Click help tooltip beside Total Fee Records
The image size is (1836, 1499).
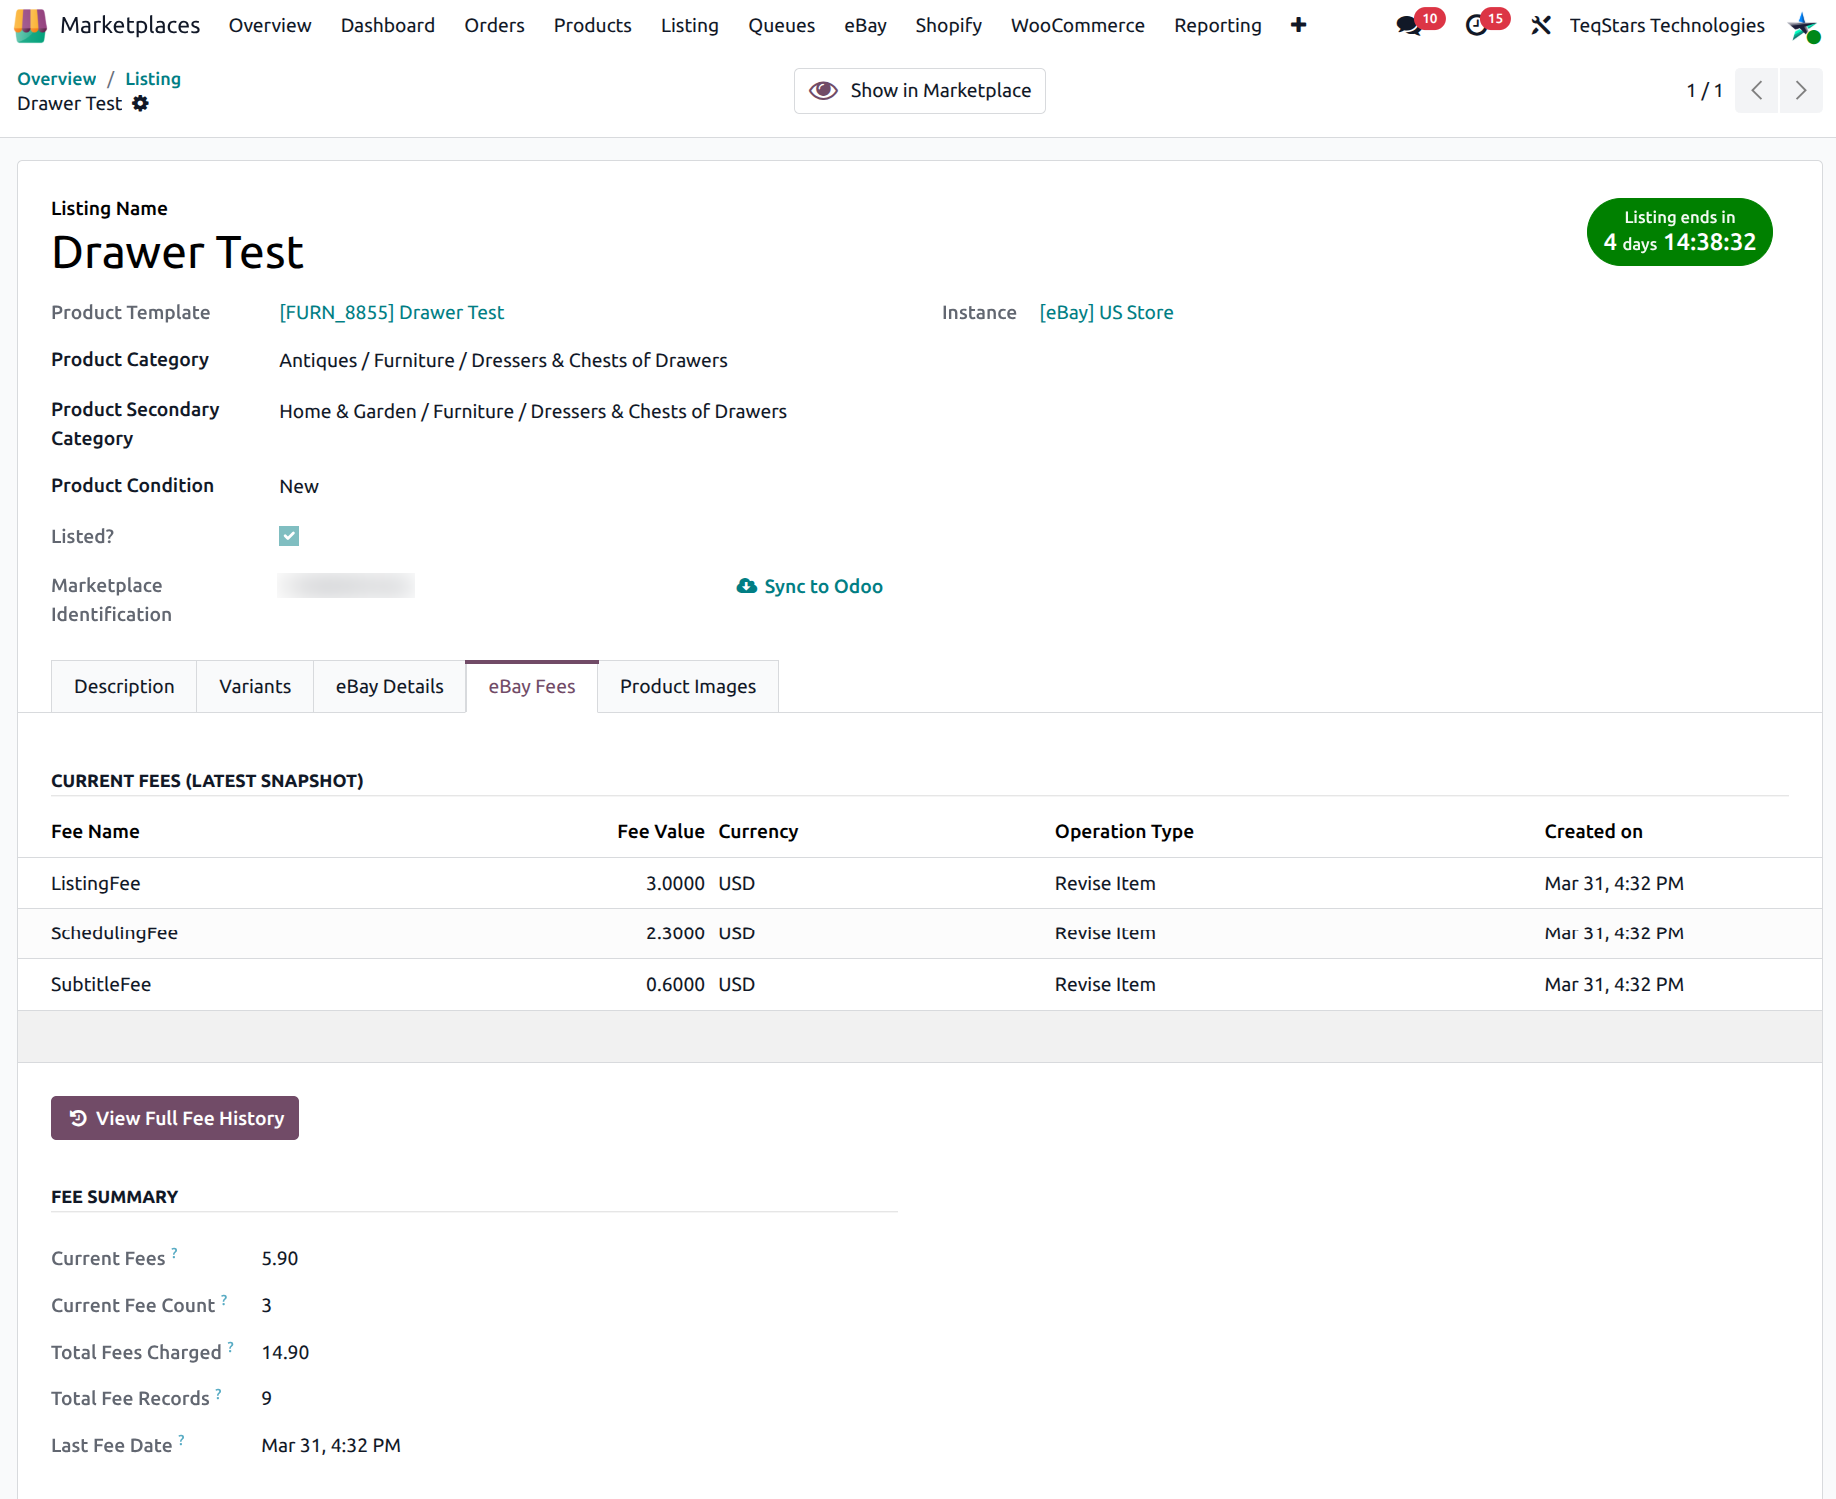pos(218,1392)
